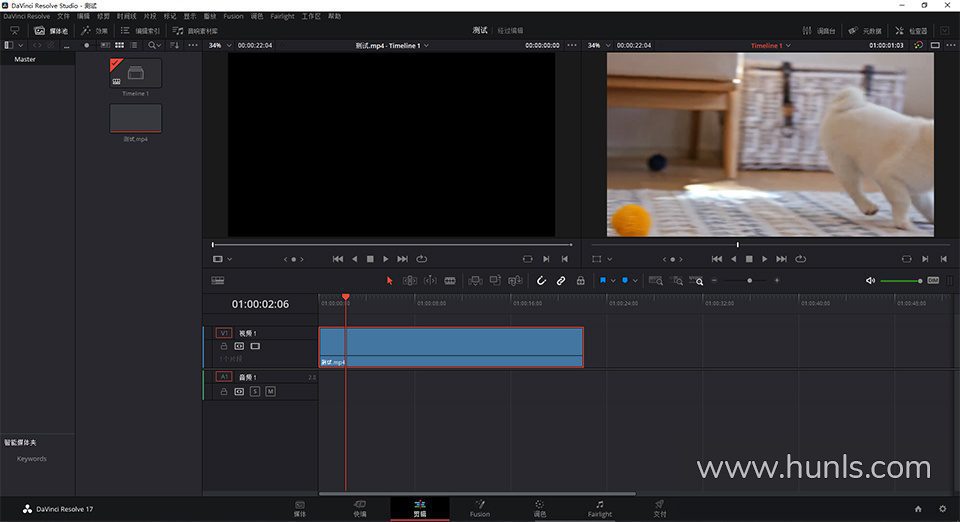960x522 pixels.
Task: Open the DaVinci Resolve menu
Action: click(x=27, y=17)
